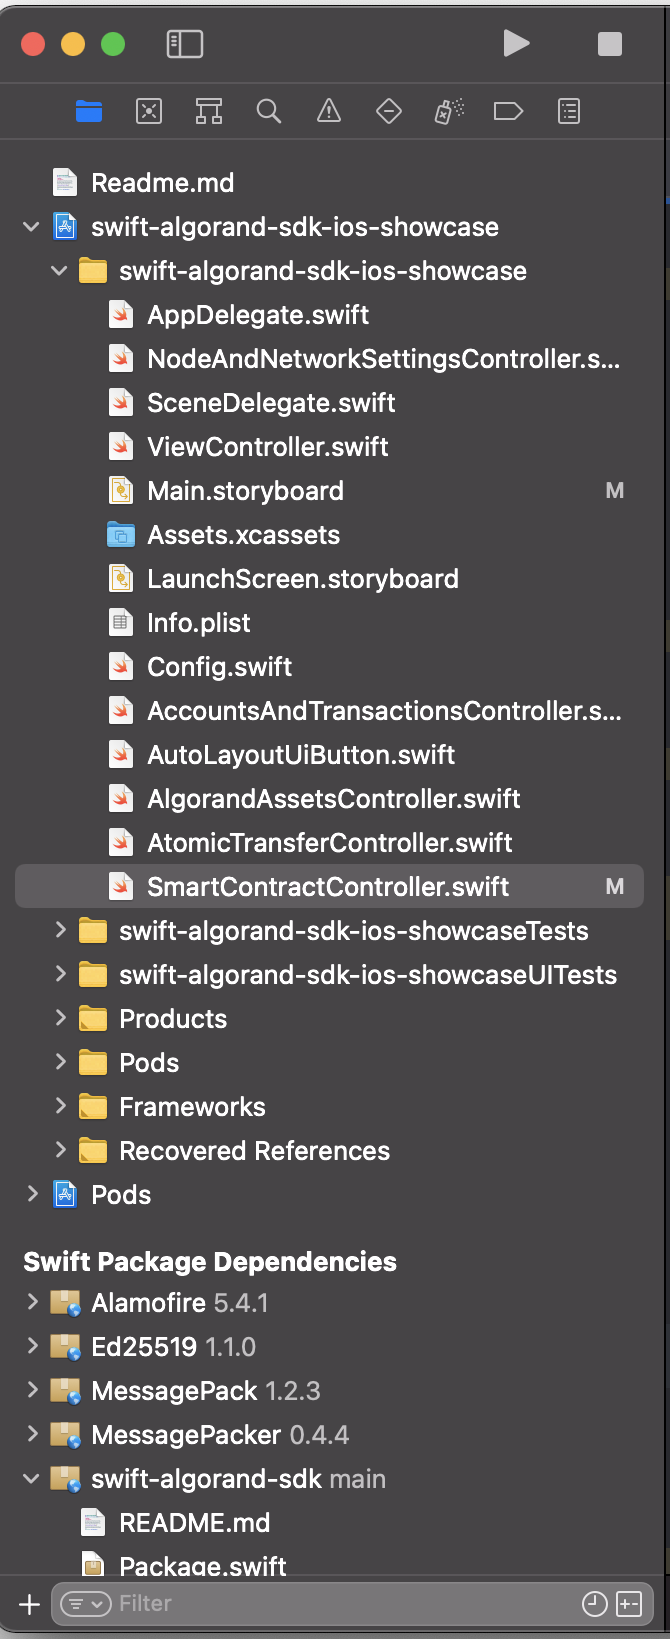Expand the MessagePack 1.2.3 package

32,1391
